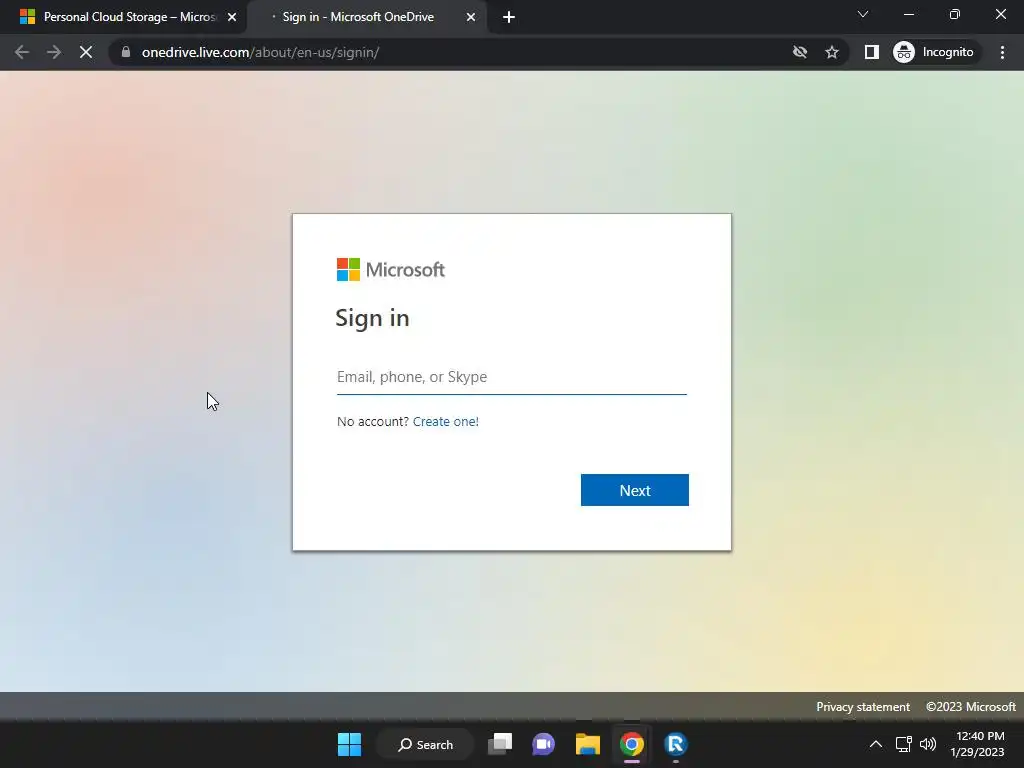Click the Create one! link

pyautogui.click(x=445, y=421)
